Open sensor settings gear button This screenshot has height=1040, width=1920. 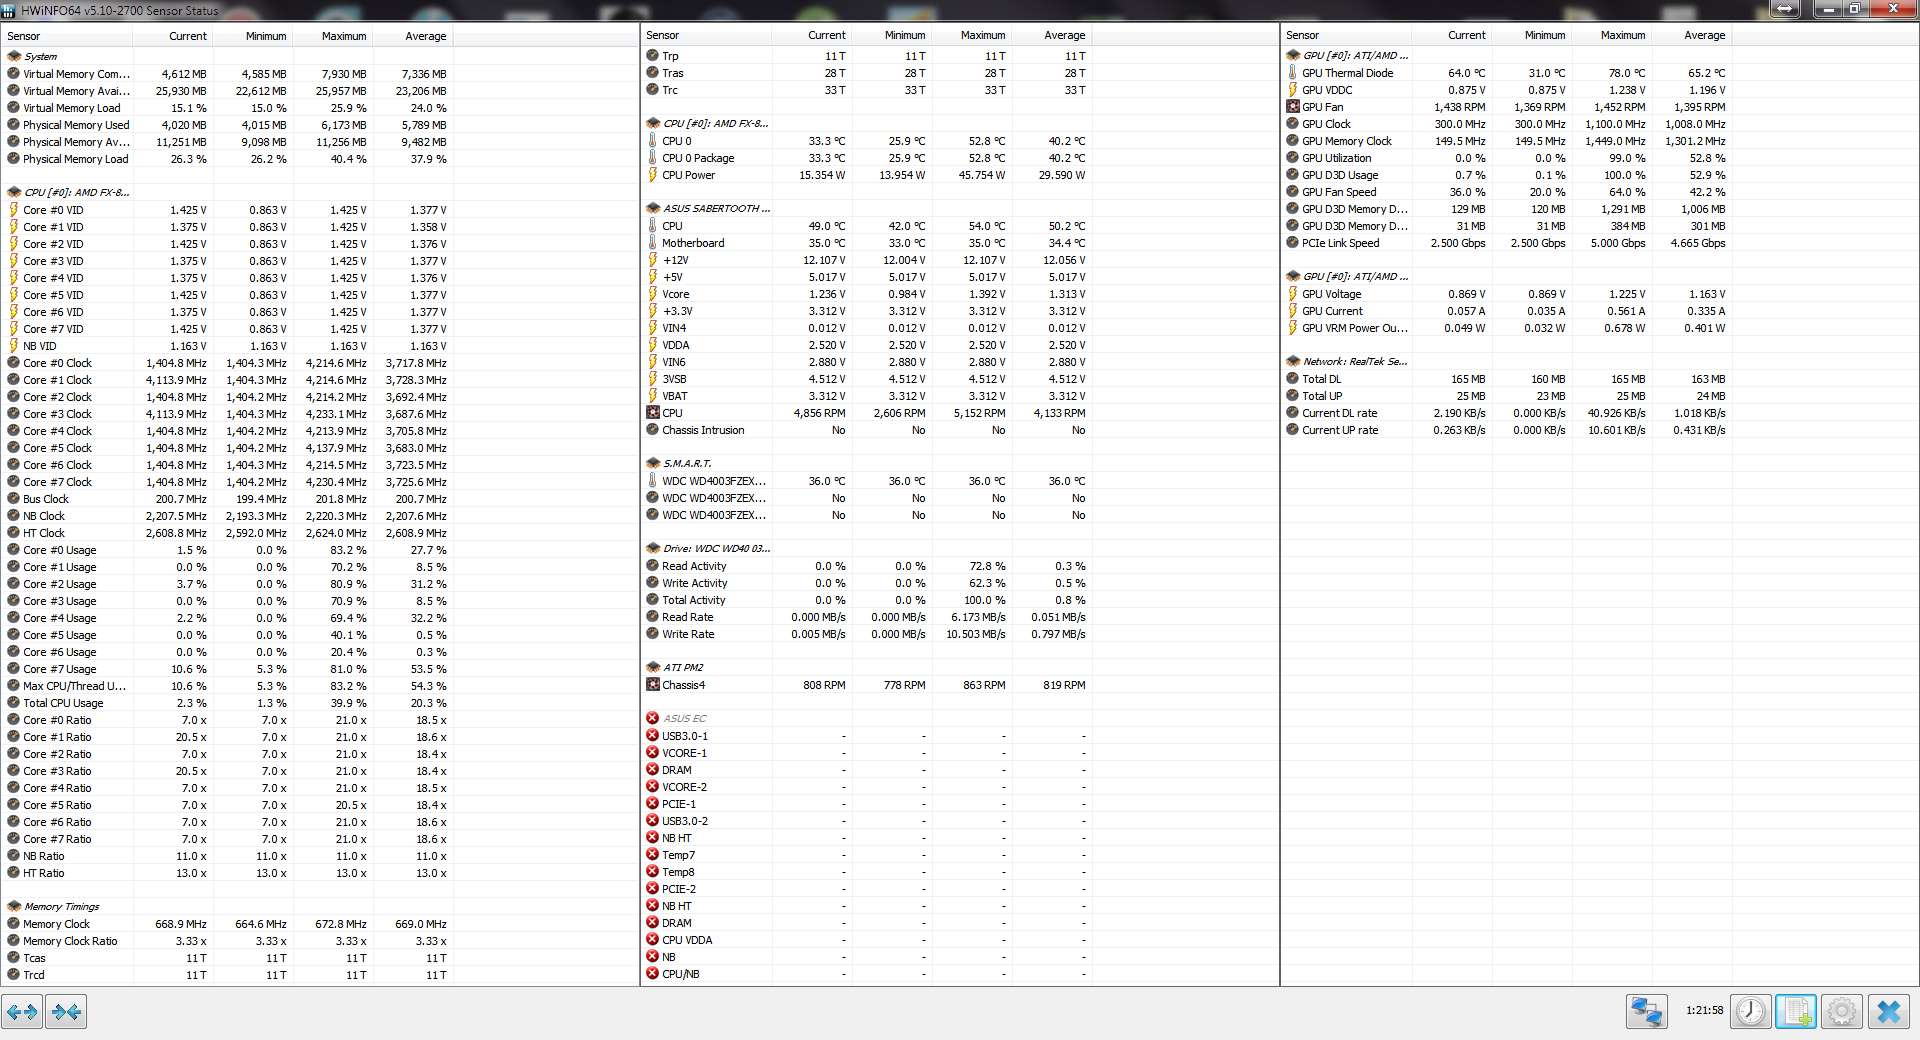(x=1842, y=1012)
